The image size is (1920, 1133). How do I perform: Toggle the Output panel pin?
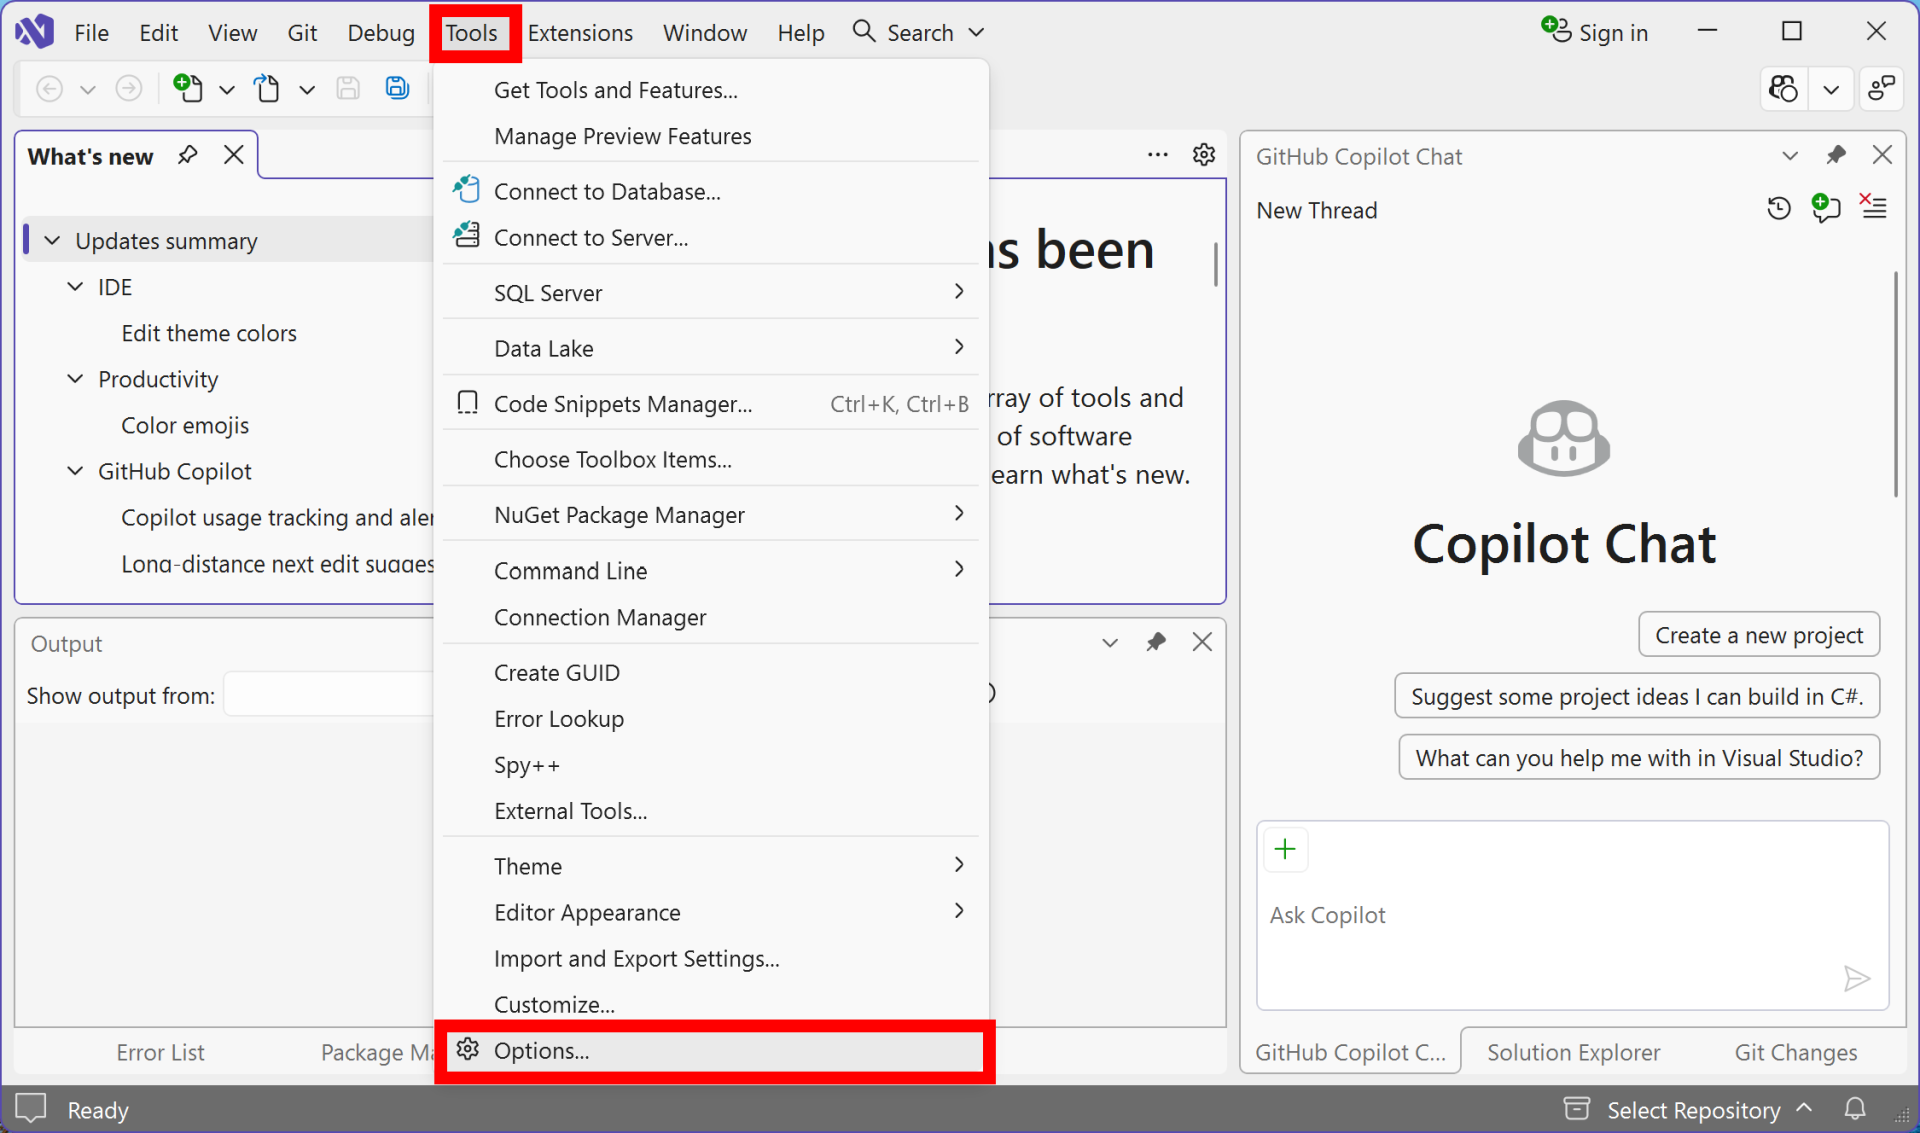1156,642
